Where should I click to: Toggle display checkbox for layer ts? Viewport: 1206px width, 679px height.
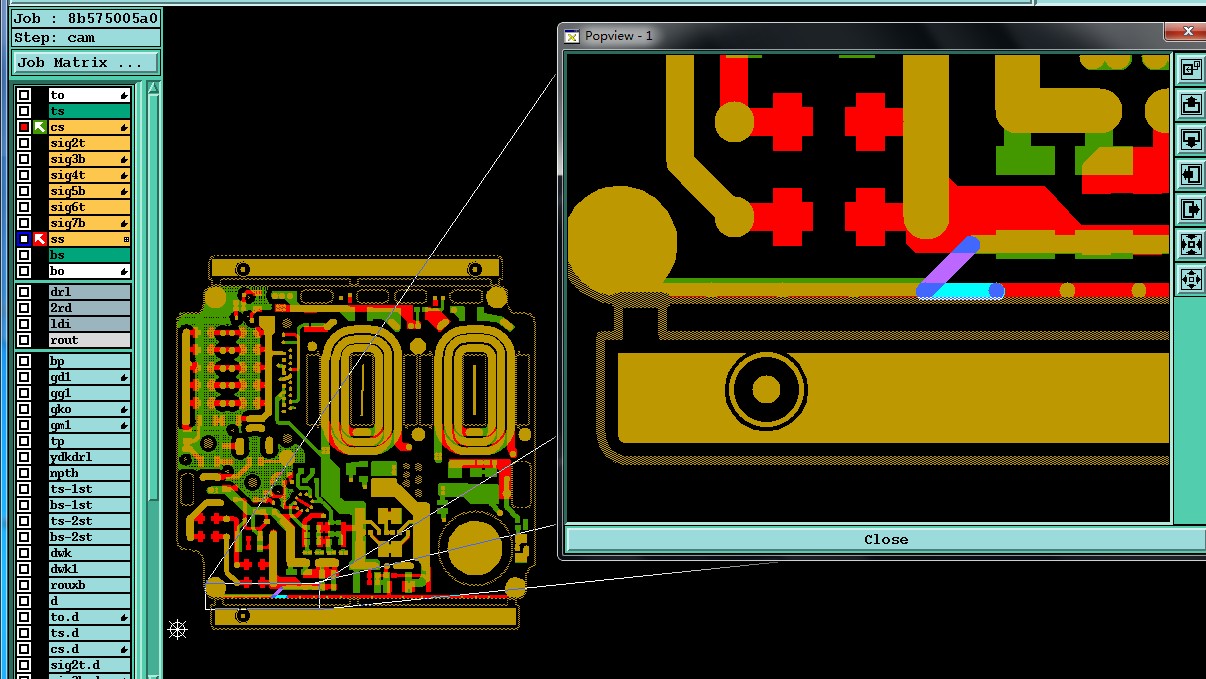[x=24, y=111]
